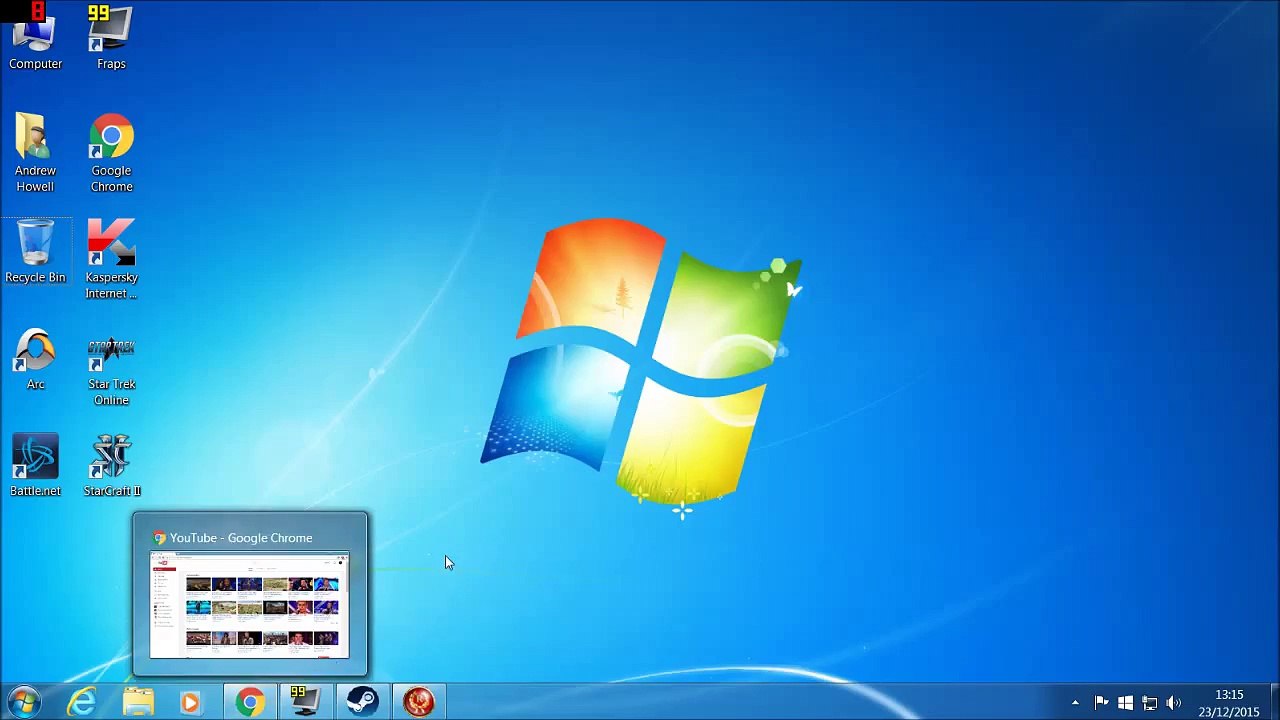Click the Fraps taskbar button
Screen dimensions: 1280x720
pyautogui.click(x=306, y=701)
